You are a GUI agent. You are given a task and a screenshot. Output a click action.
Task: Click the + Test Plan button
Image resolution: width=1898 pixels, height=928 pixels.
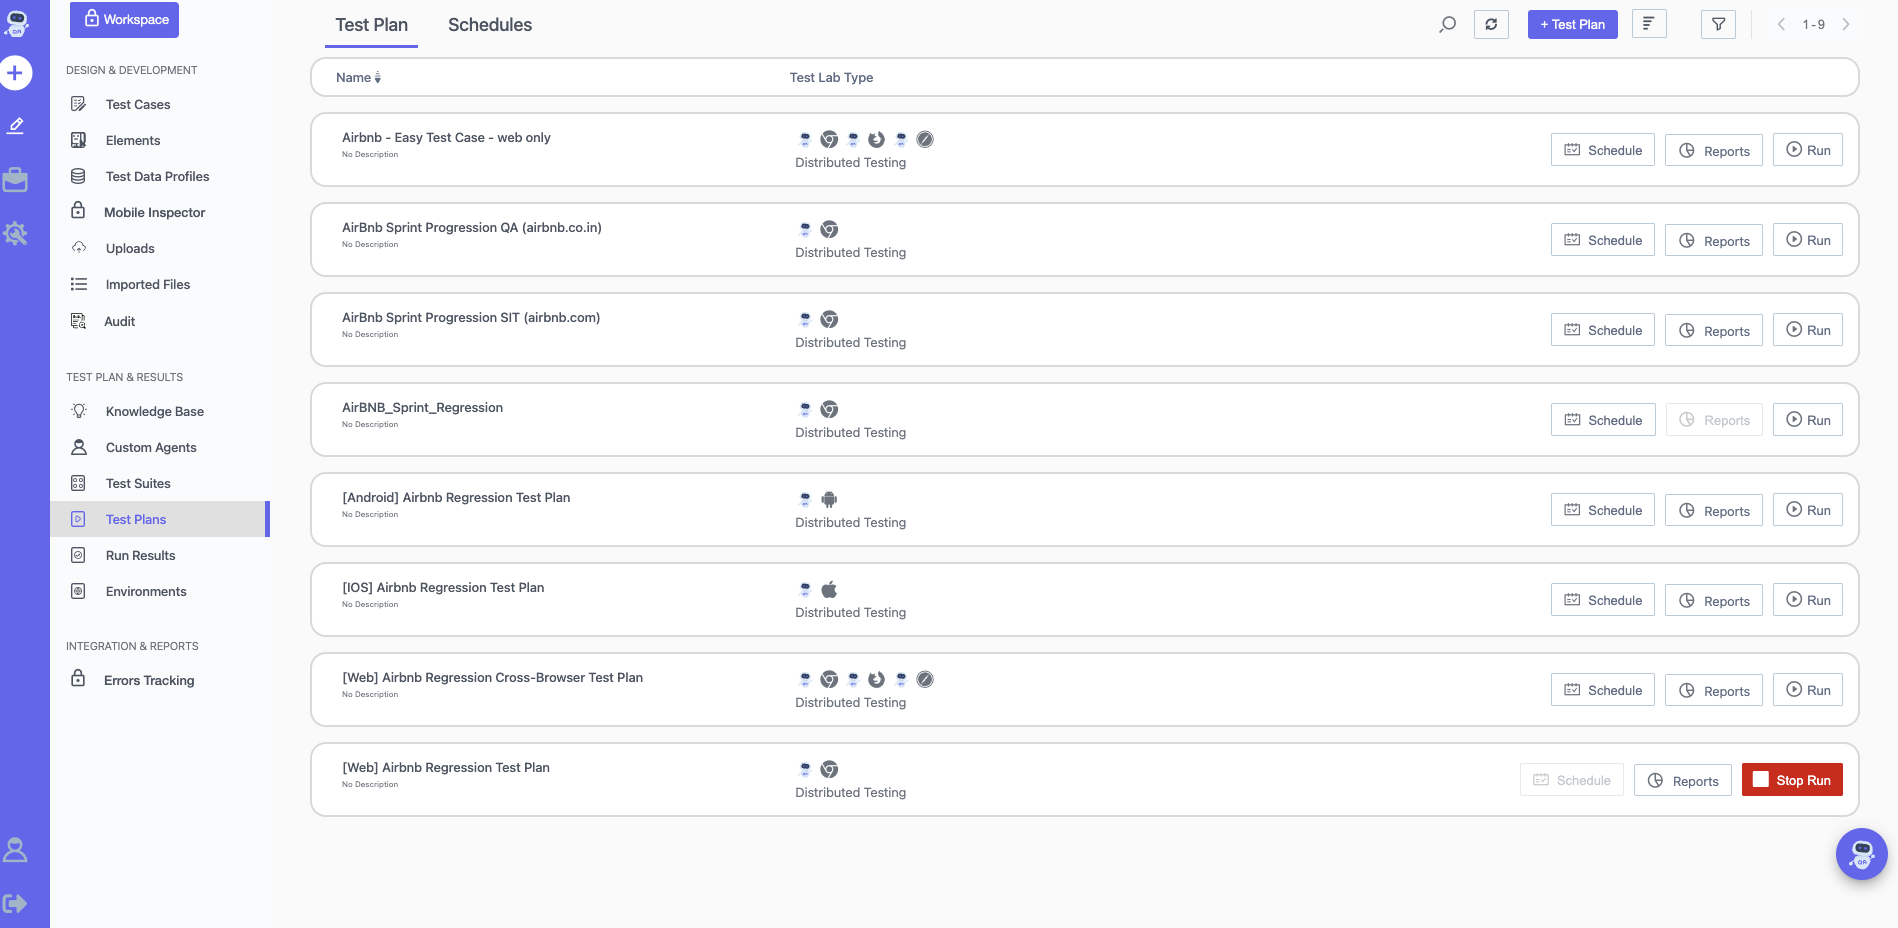[x=1572, y=25]
